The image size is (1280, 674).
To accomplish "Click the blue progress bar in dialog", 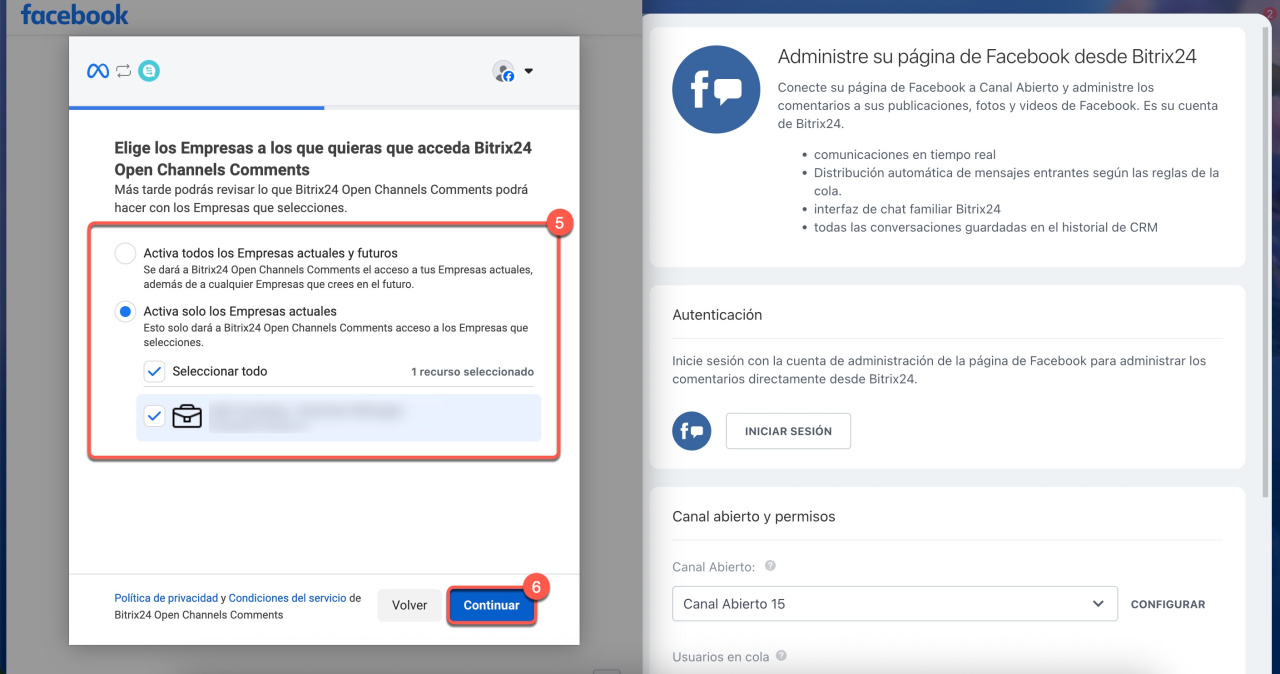I will (x=197, y=107).
